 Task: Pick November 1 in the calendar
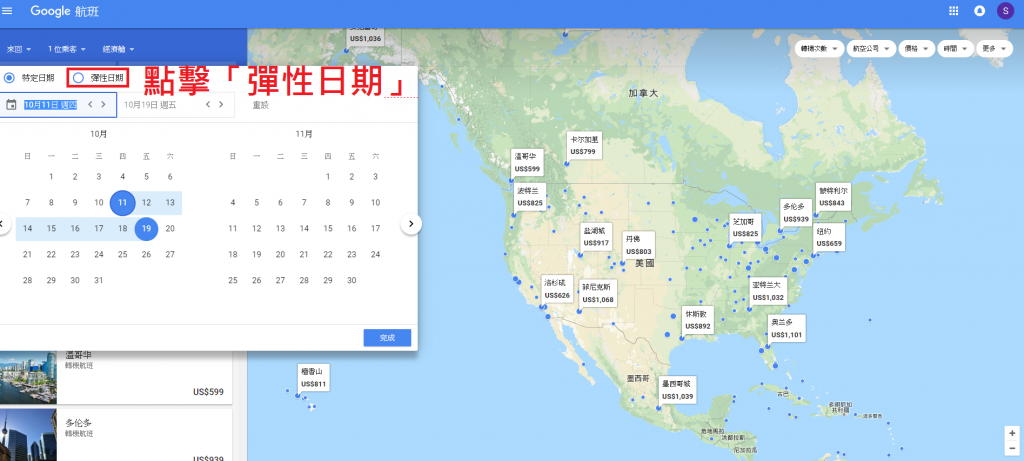pyautogui.click(x=328, y=176)
